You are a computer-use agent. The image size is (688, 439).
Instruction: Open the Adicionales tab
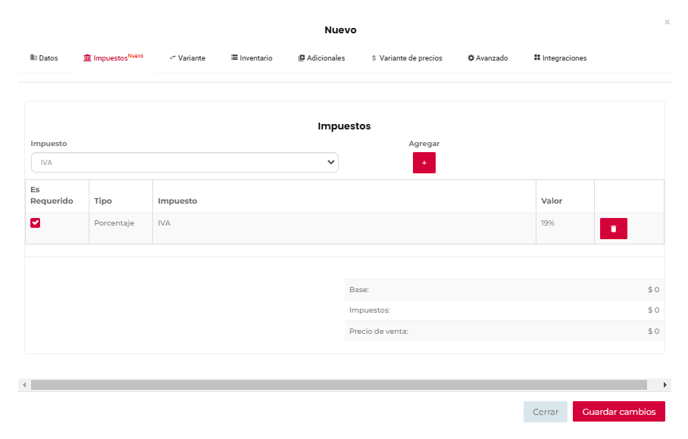pos(321,58)
